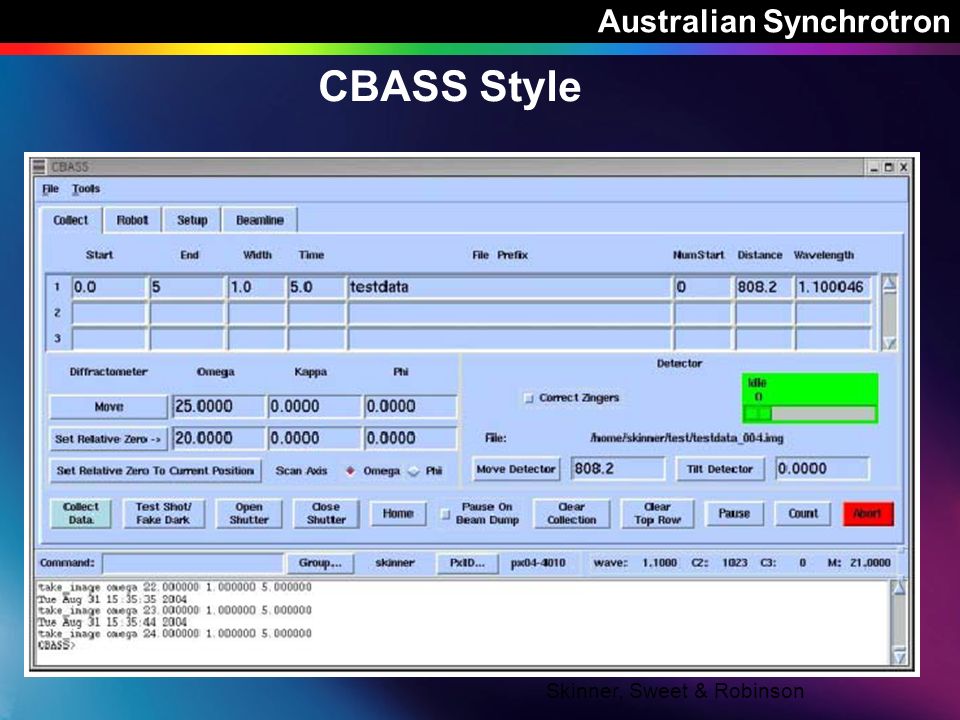Click the detector Idle progress bar

[x=810, y=414]
